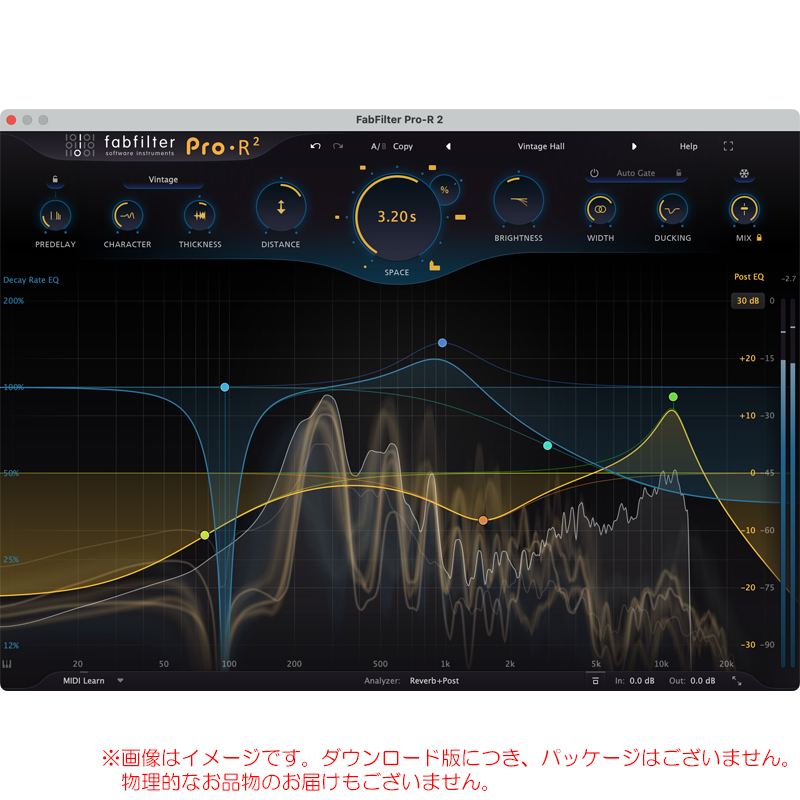This screenshot has height=800, width=800.
Task: Toggle the predelay lock icon
Action: click(55, 180)
